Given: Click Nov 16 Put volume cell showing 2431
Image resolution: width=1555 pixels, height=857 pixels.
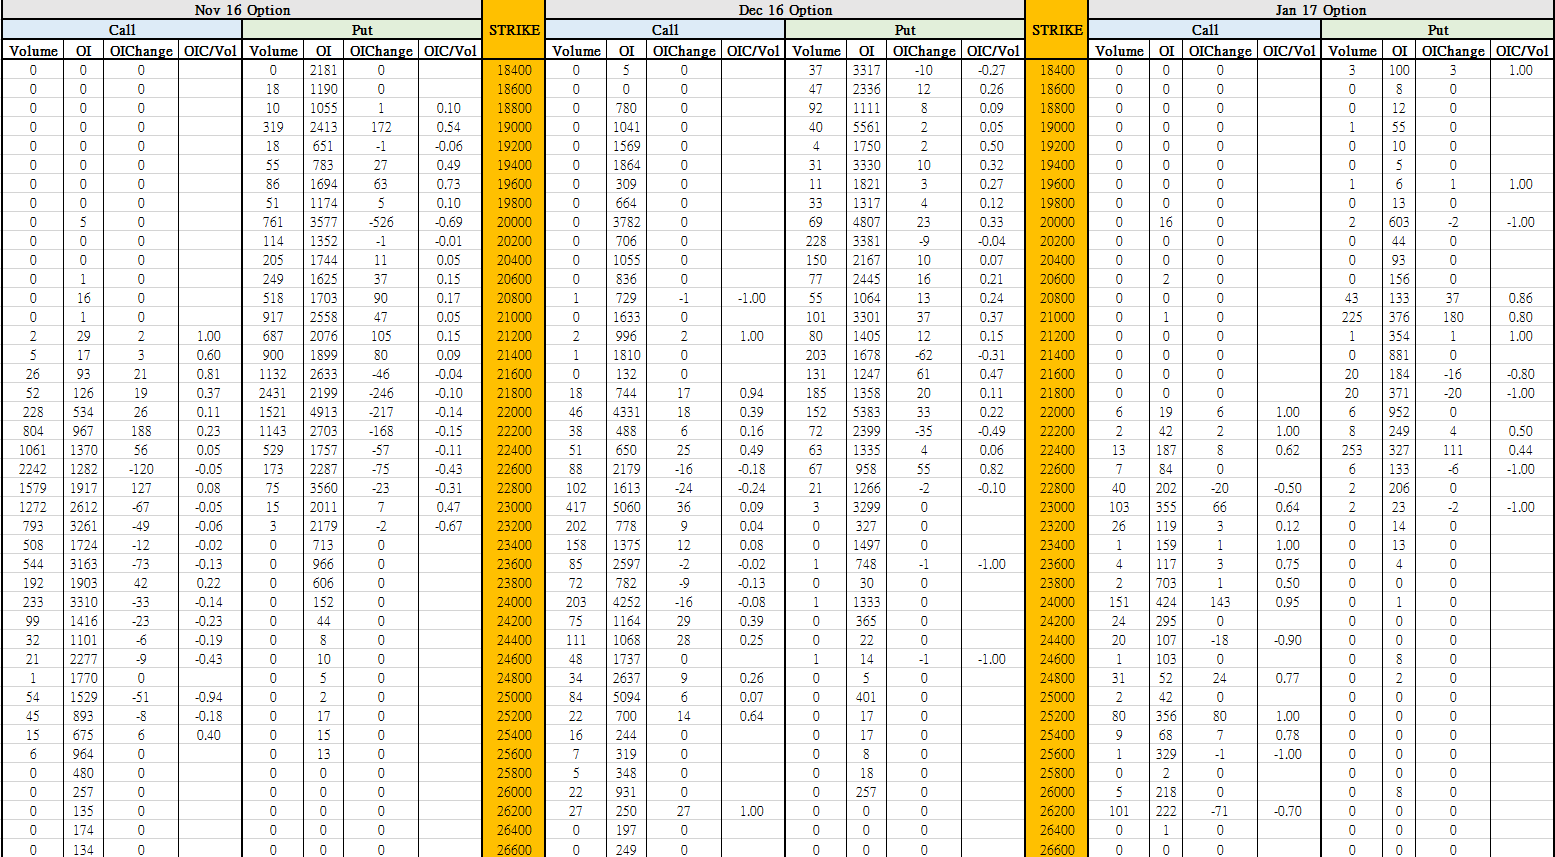Looking at the screenshot, I should [273, 393].
